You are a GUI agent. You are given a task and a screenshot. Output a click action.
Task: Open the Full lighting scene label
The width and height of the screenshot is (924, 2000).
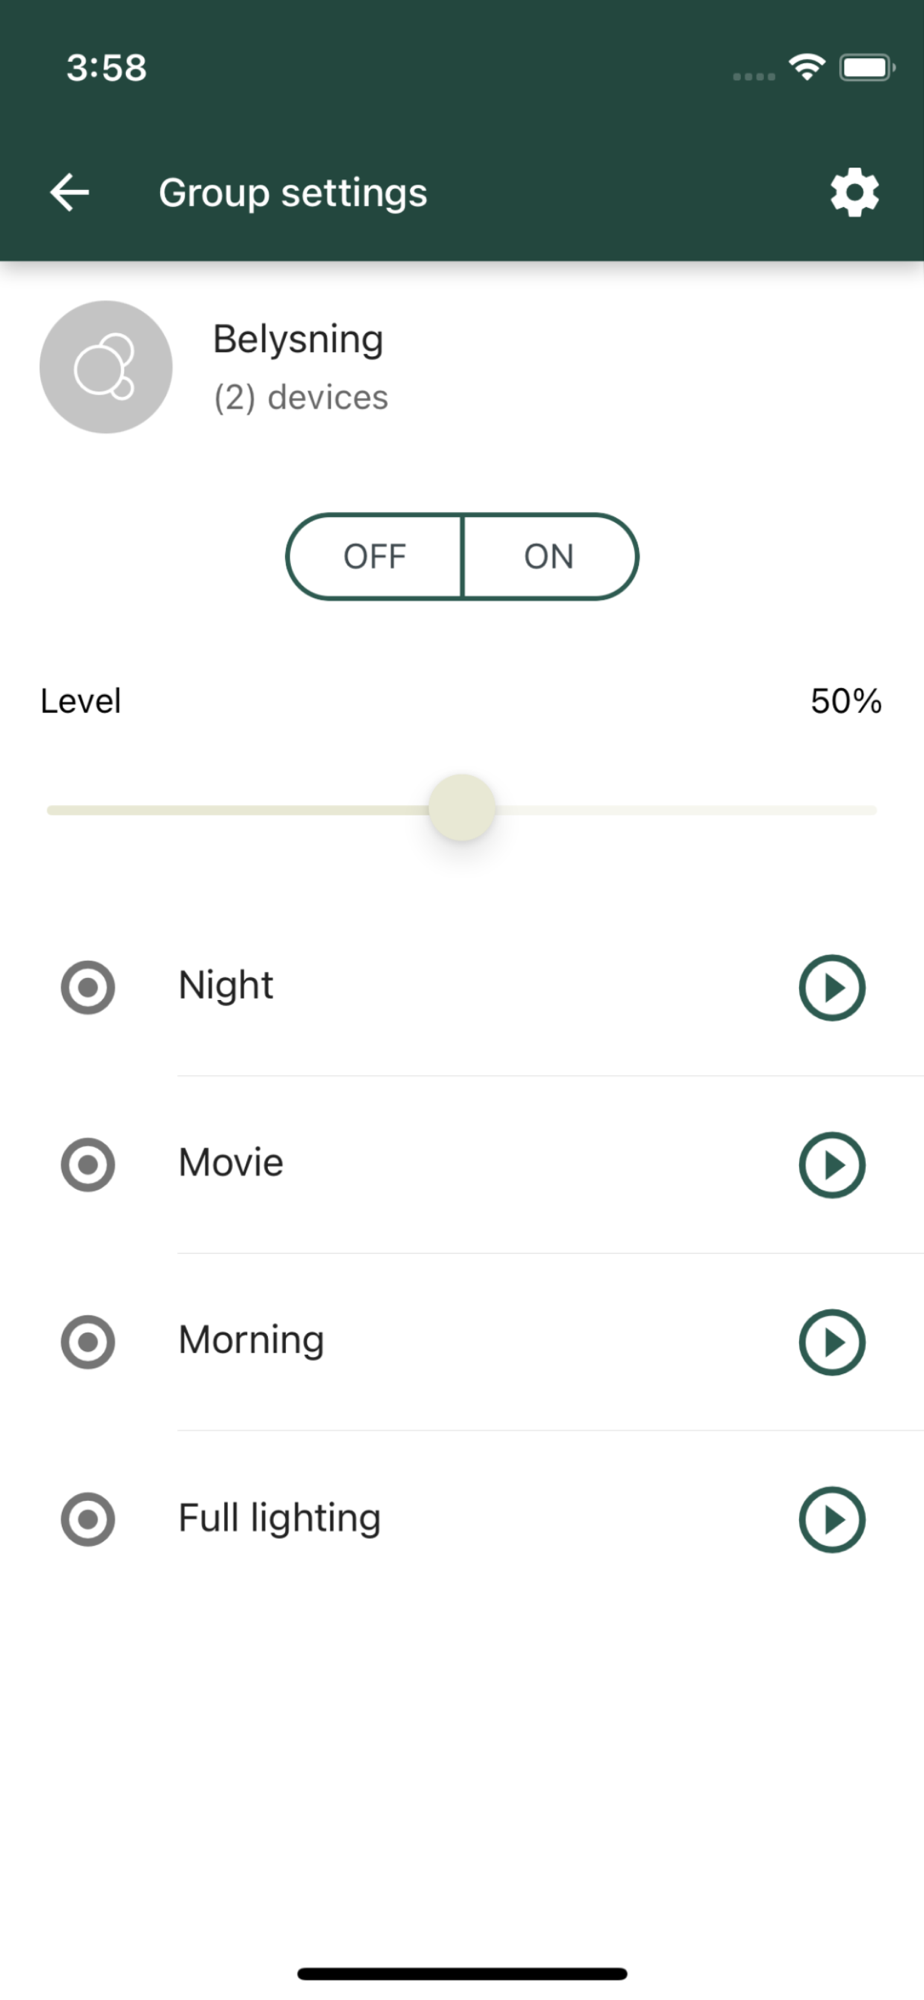[279, 1518]
